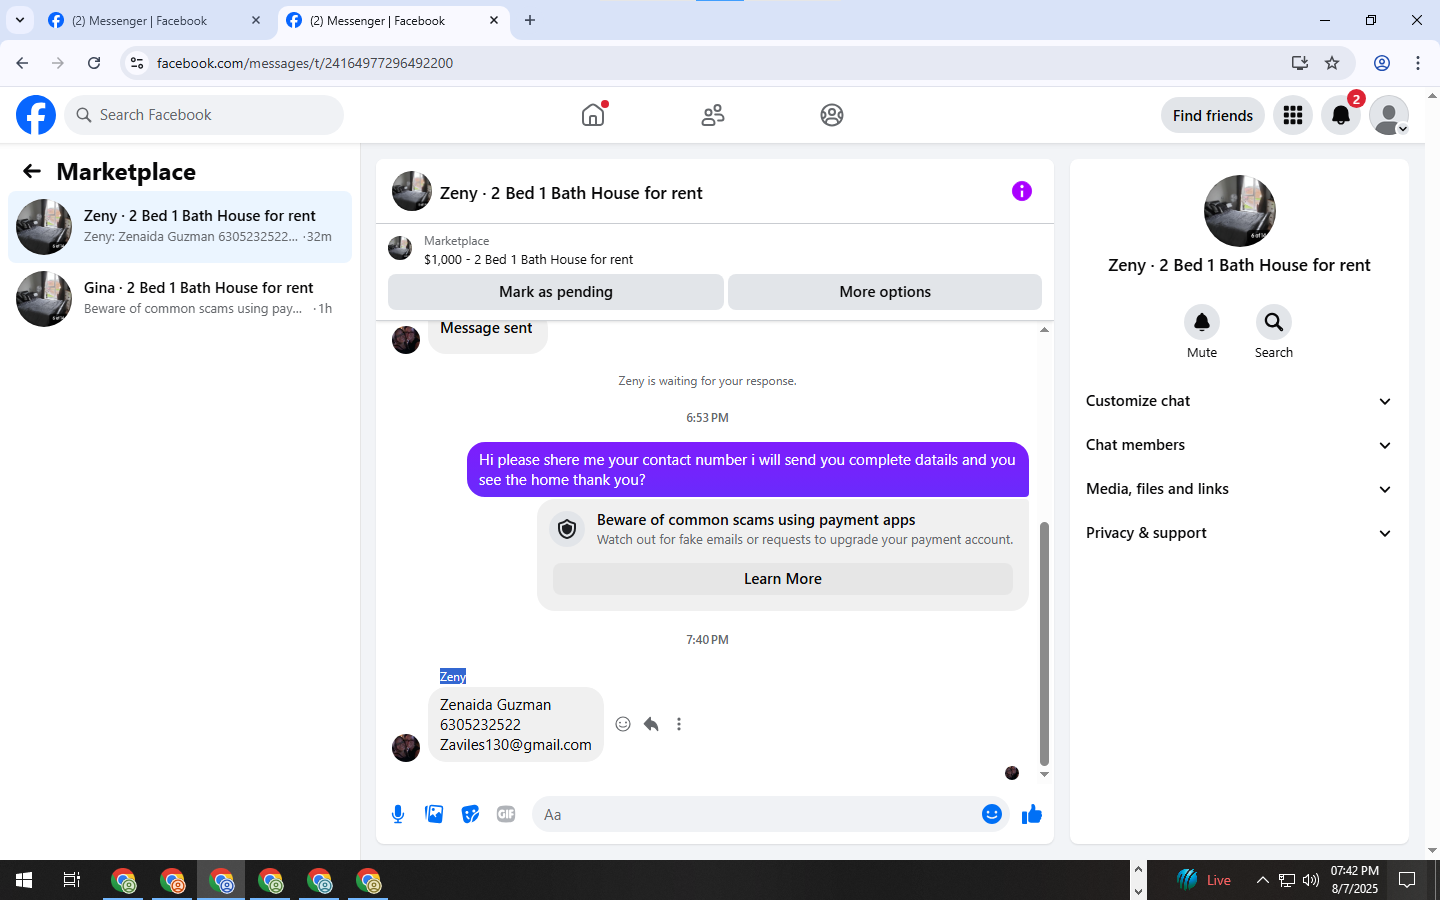Viewport: 1440px width, 900px height.
Task: Choose a GIF icon
Action: click(506, 814)
